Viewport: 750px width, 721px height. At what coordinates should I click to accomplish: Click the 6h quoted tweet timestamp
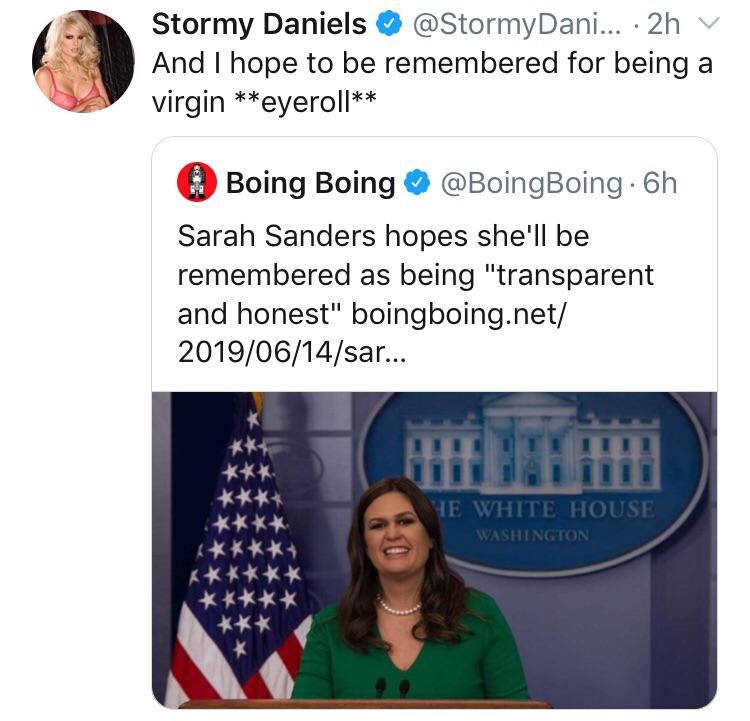[x=660, y=184]
